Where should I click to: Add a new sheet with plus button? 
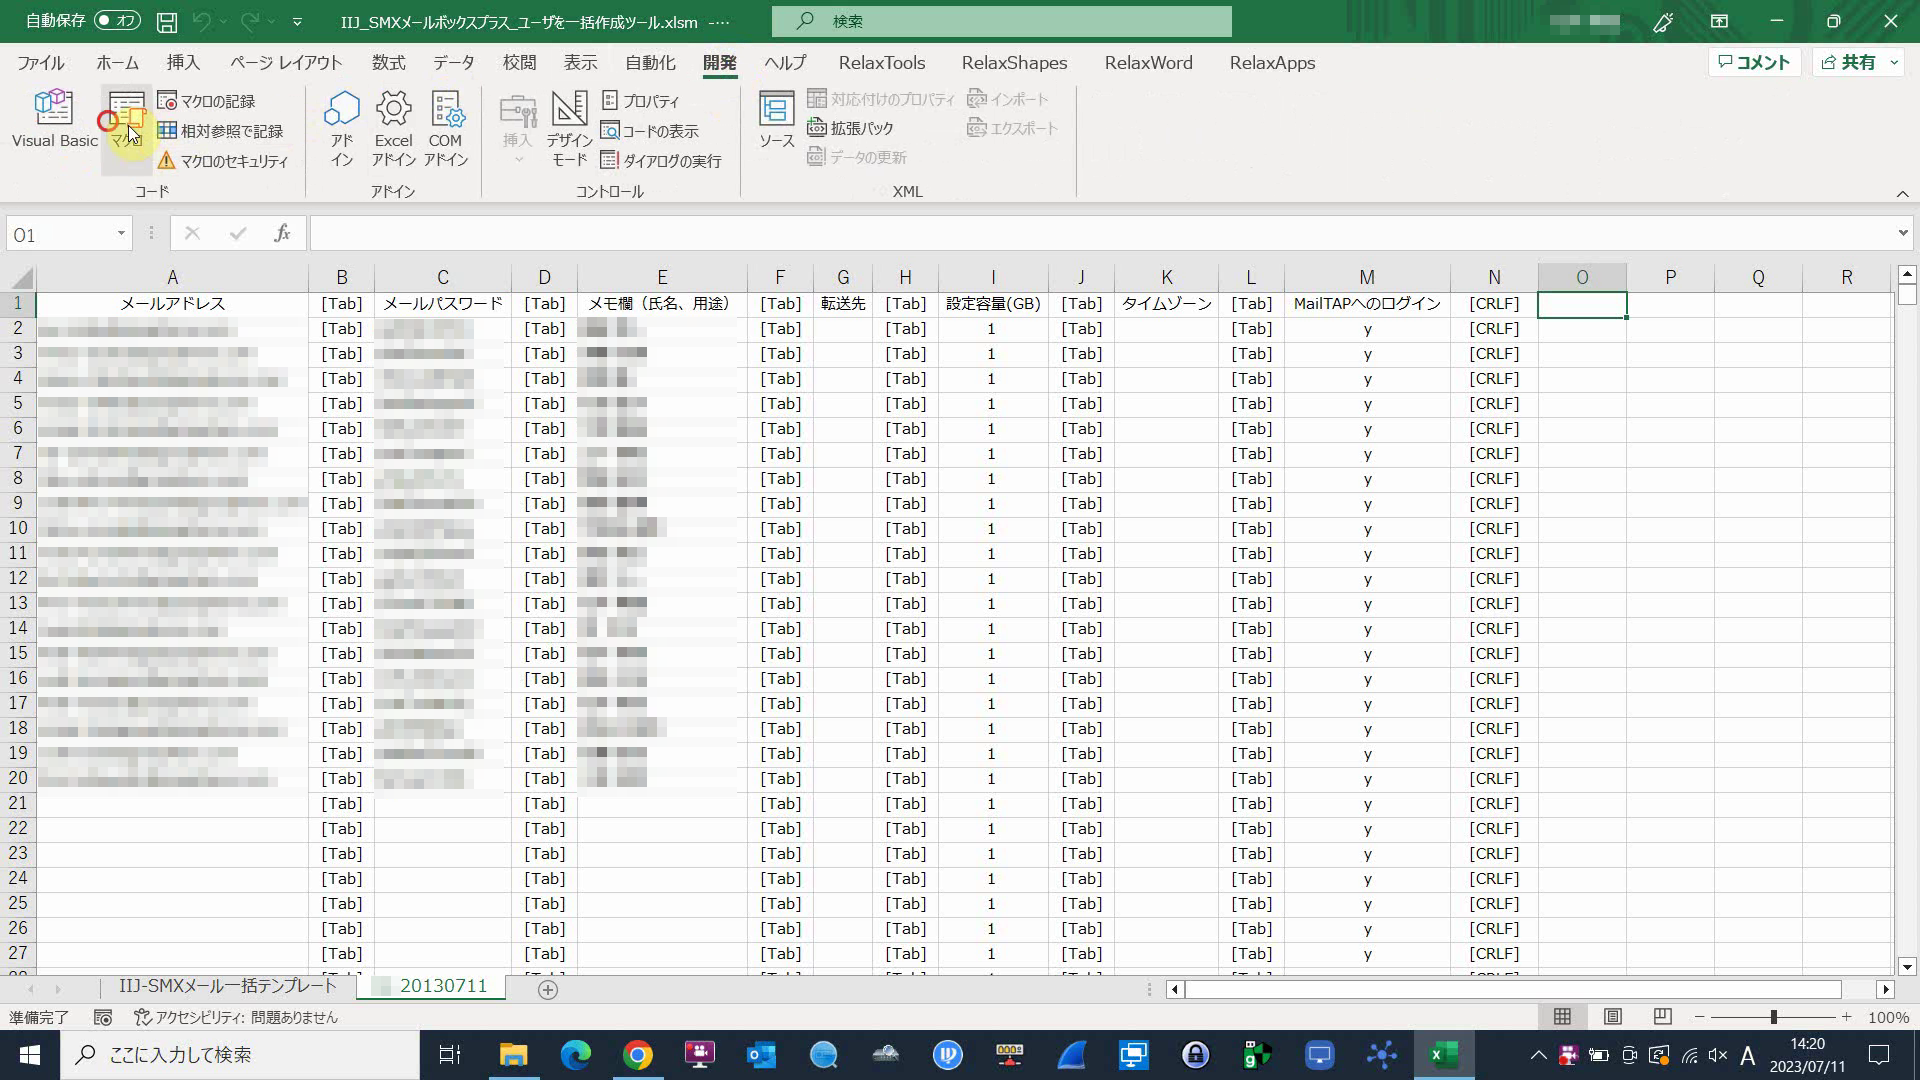pyautogui.click(x=548, y=989)
